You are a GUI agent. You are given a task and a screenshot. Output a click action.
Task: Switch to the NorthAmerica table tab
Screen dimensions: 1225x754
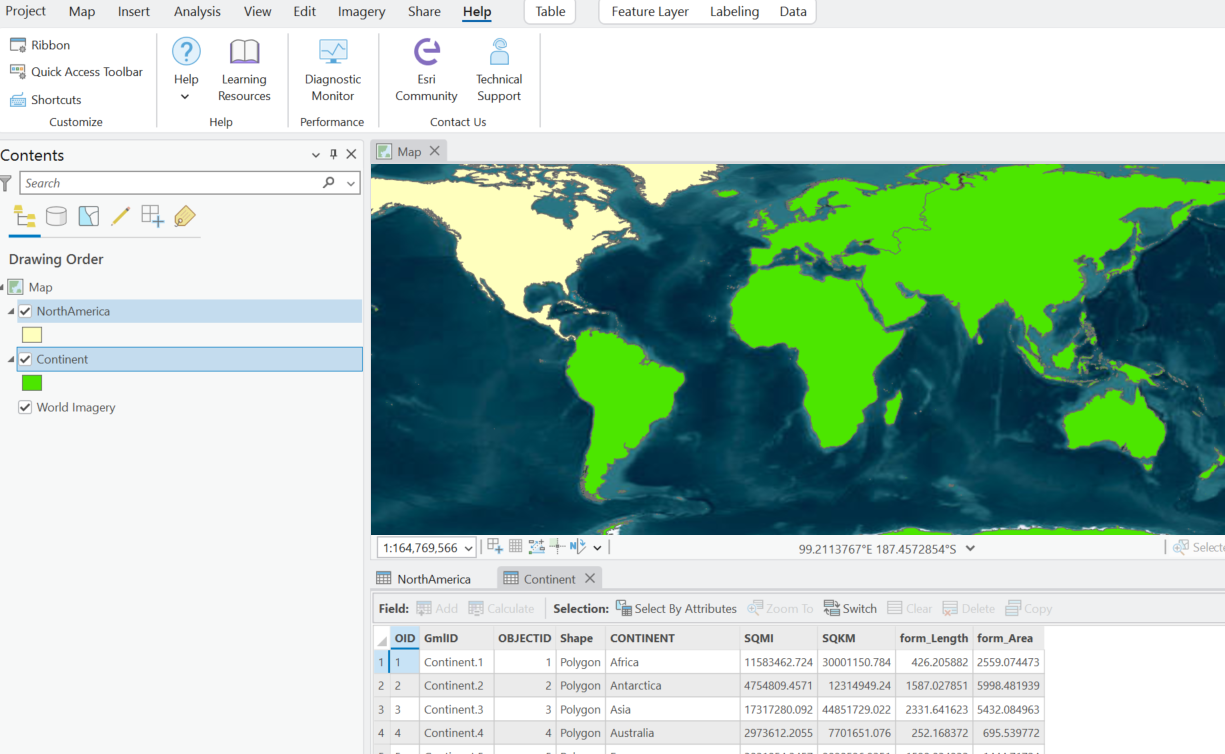(432, 578)
